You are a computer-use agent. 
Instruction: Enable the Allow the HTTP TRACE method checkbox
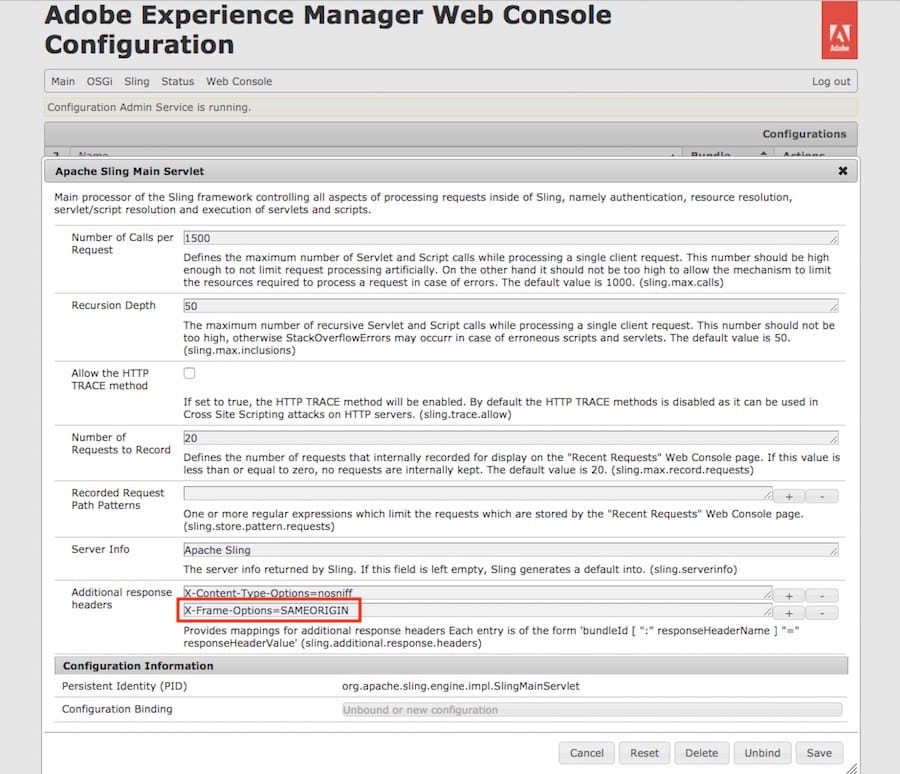coord(189,373)
